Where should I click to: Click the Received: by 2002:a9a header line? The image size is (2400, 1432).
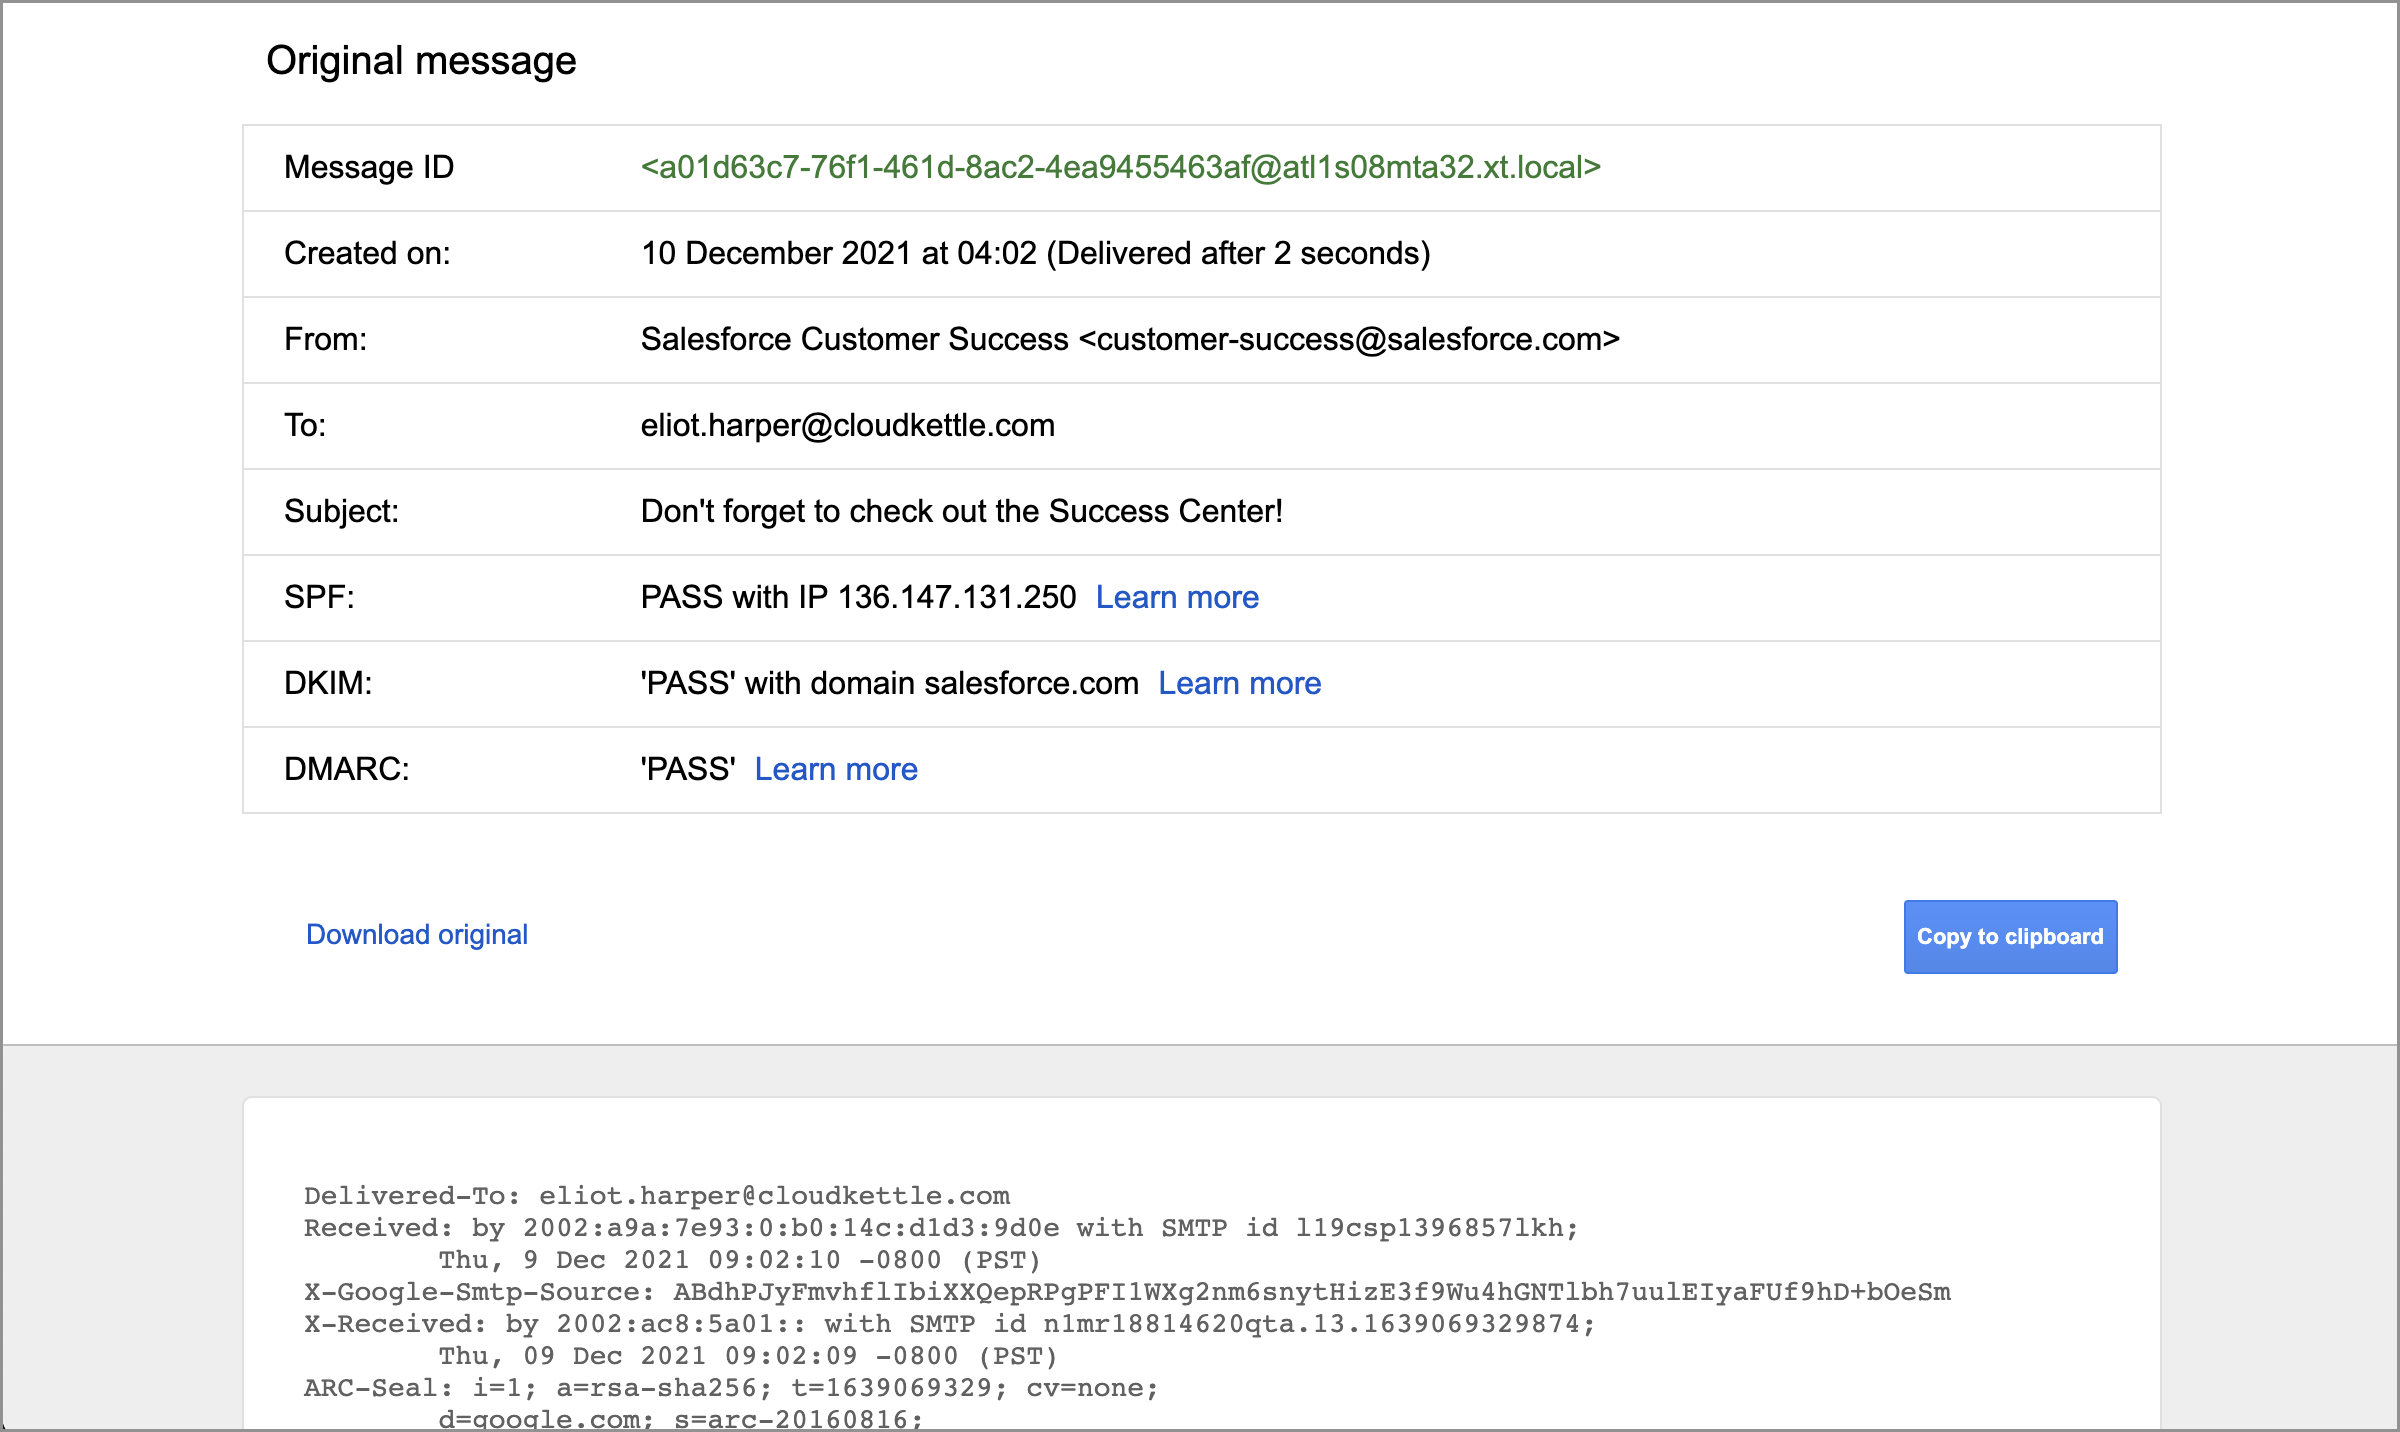(941, 1228)
